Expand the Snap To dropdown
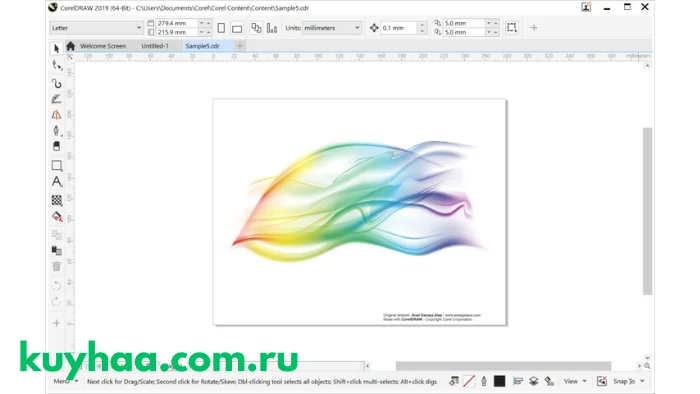This screenshot has width=700, height=394. (x=629, y=381)
